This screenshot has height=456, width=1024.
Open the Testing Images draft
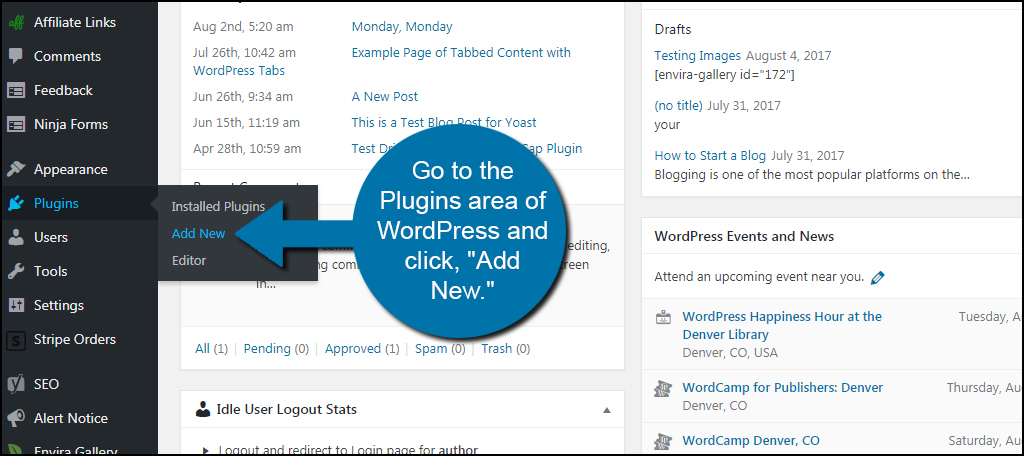697,56
